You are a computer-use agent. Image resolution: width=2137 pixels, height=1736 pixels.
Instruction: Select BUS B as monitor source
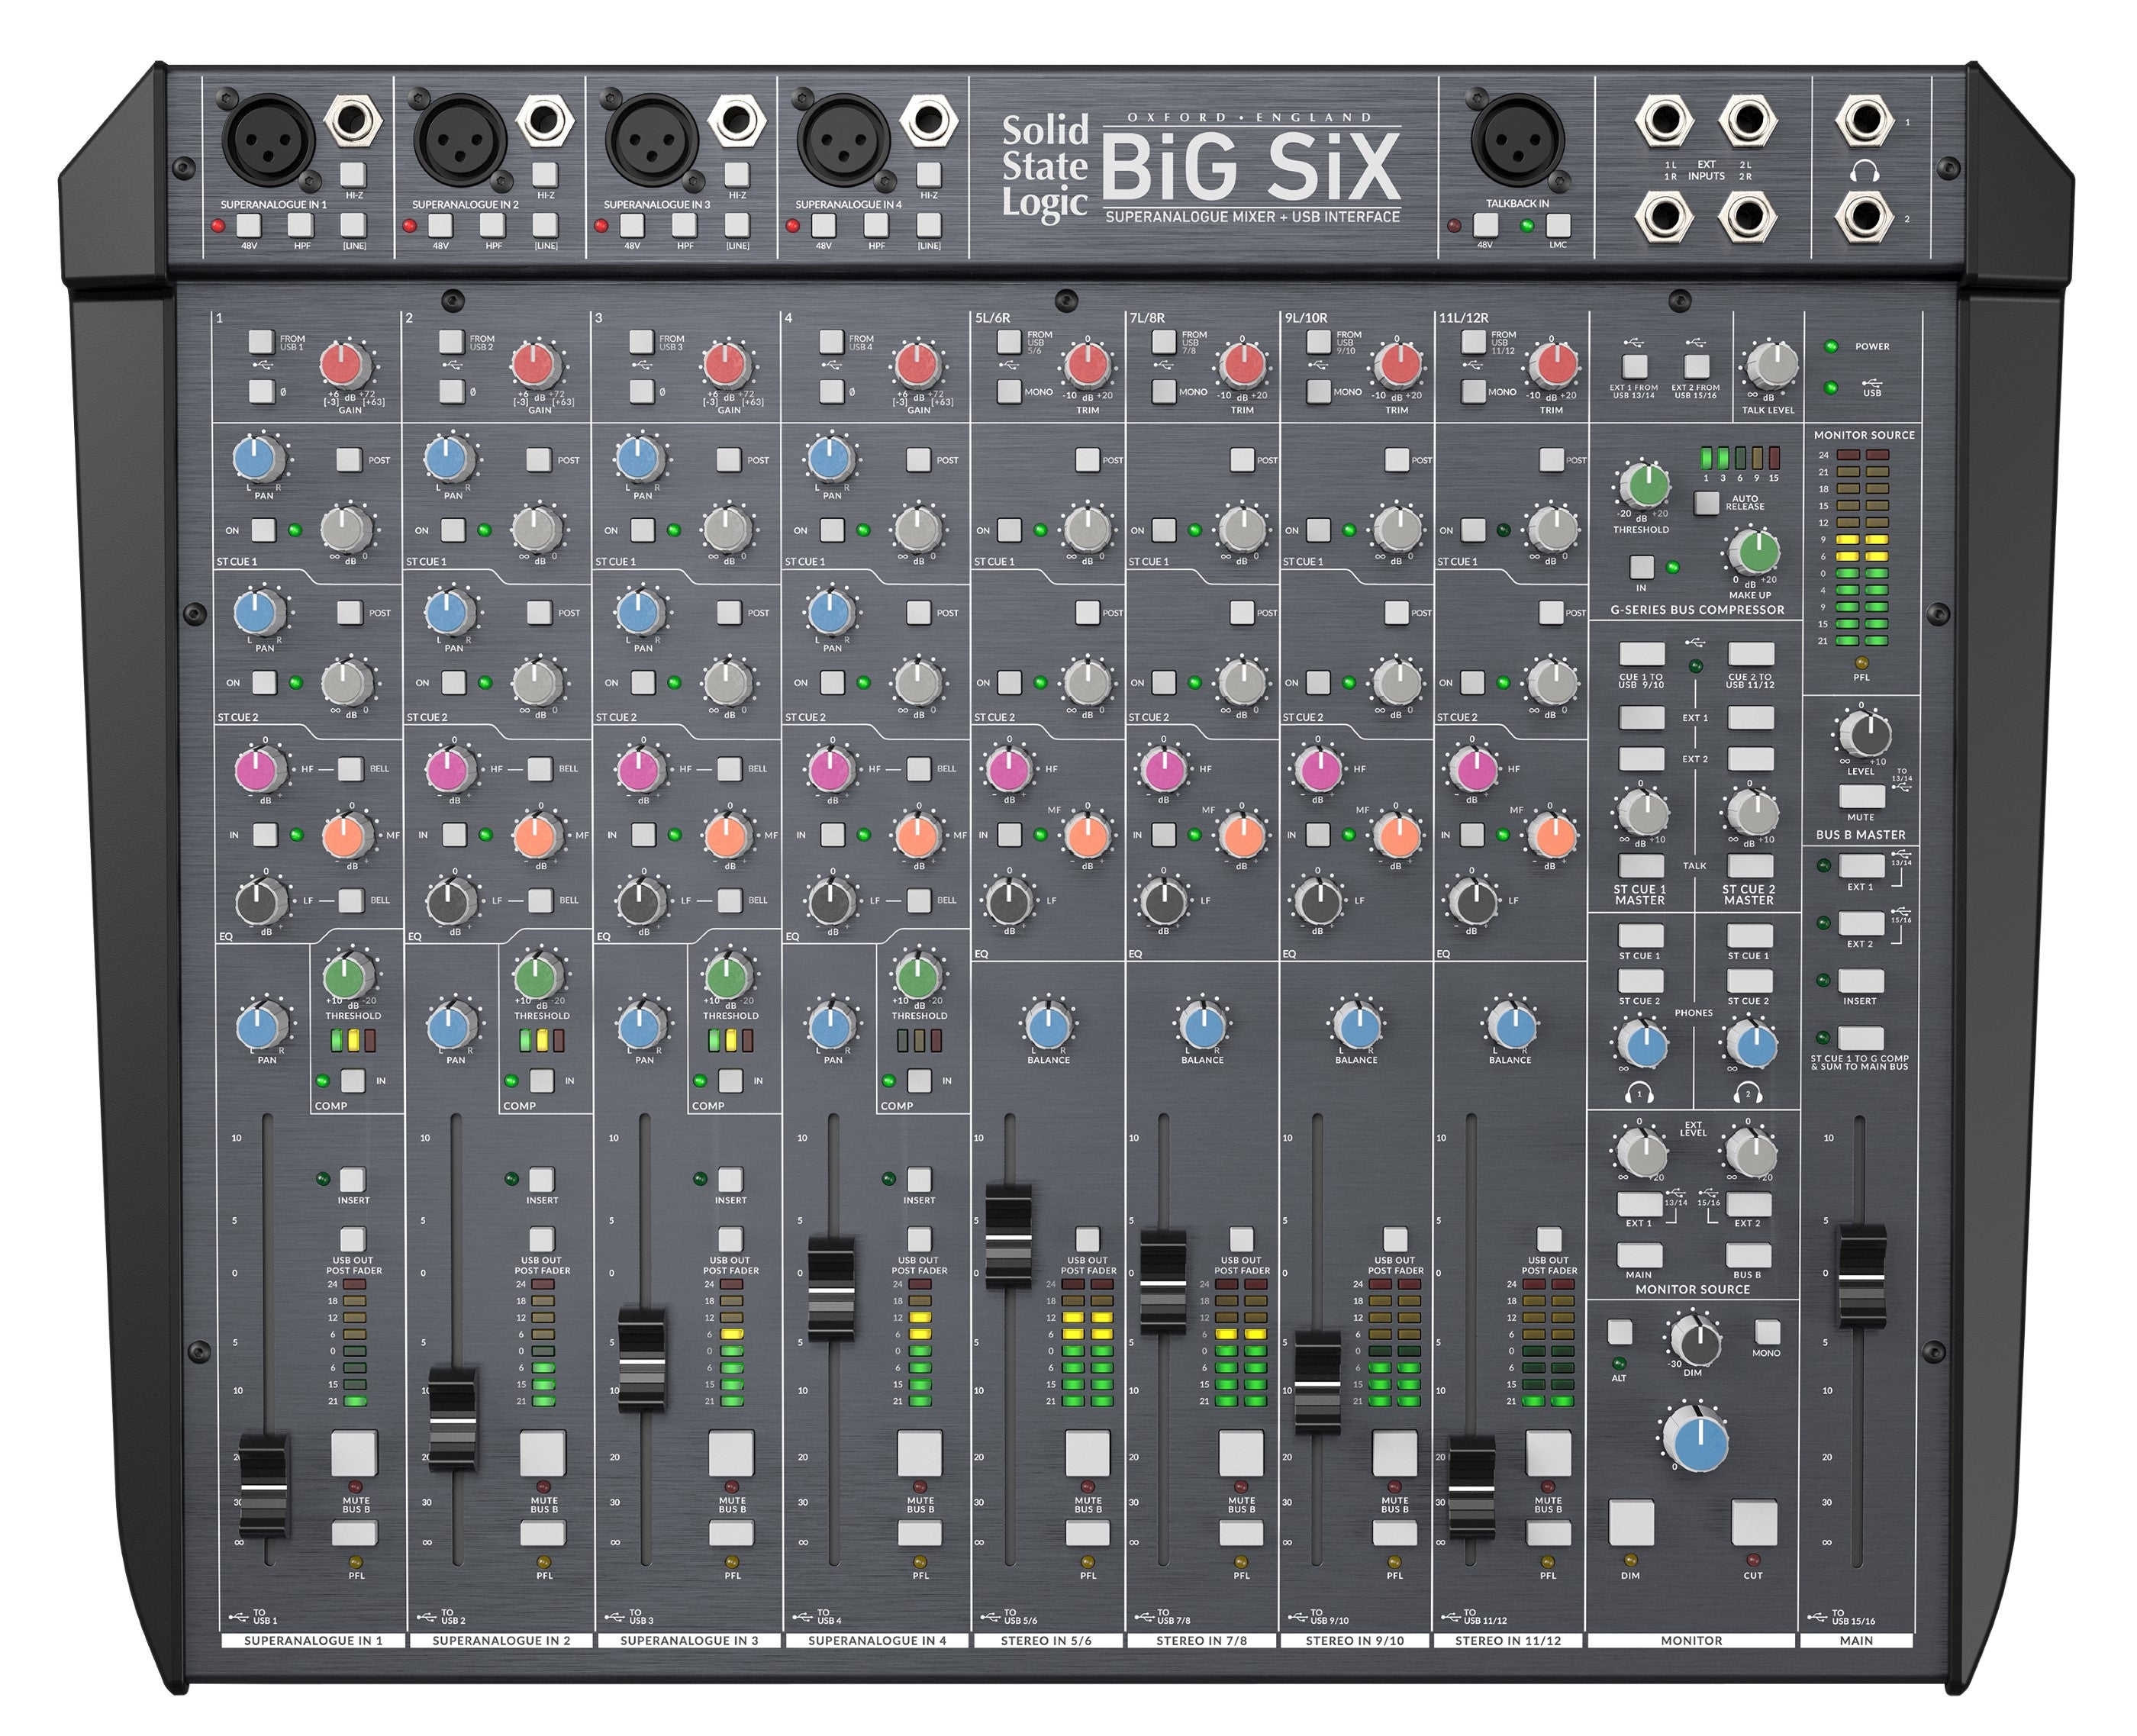point(1749,1256)
